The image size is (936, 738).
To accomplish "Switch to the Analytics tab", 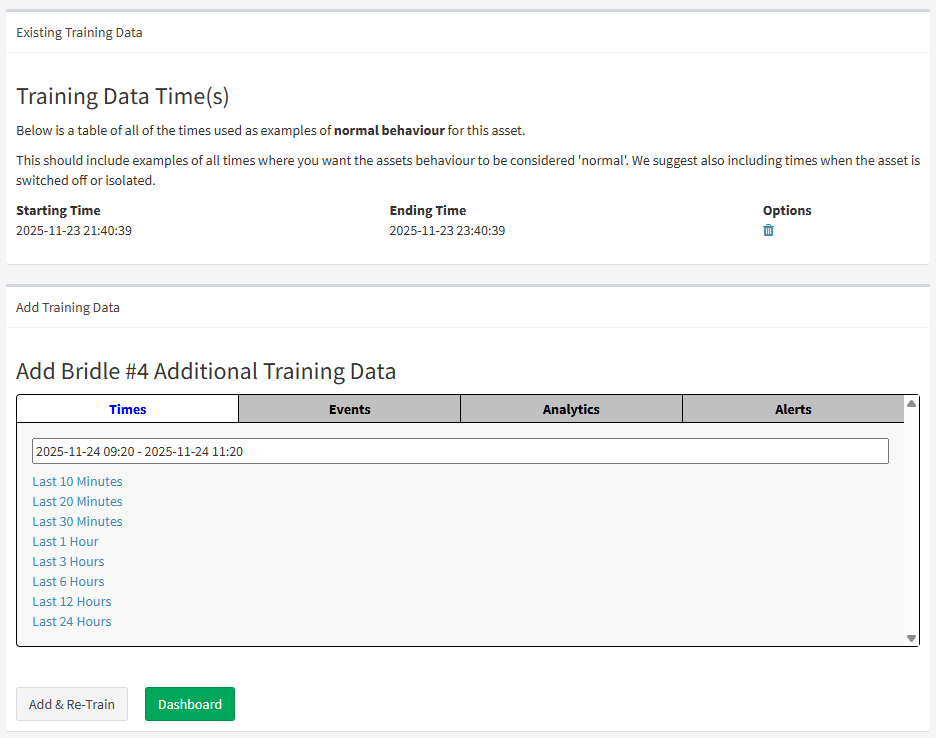I will tap(571, 409).
